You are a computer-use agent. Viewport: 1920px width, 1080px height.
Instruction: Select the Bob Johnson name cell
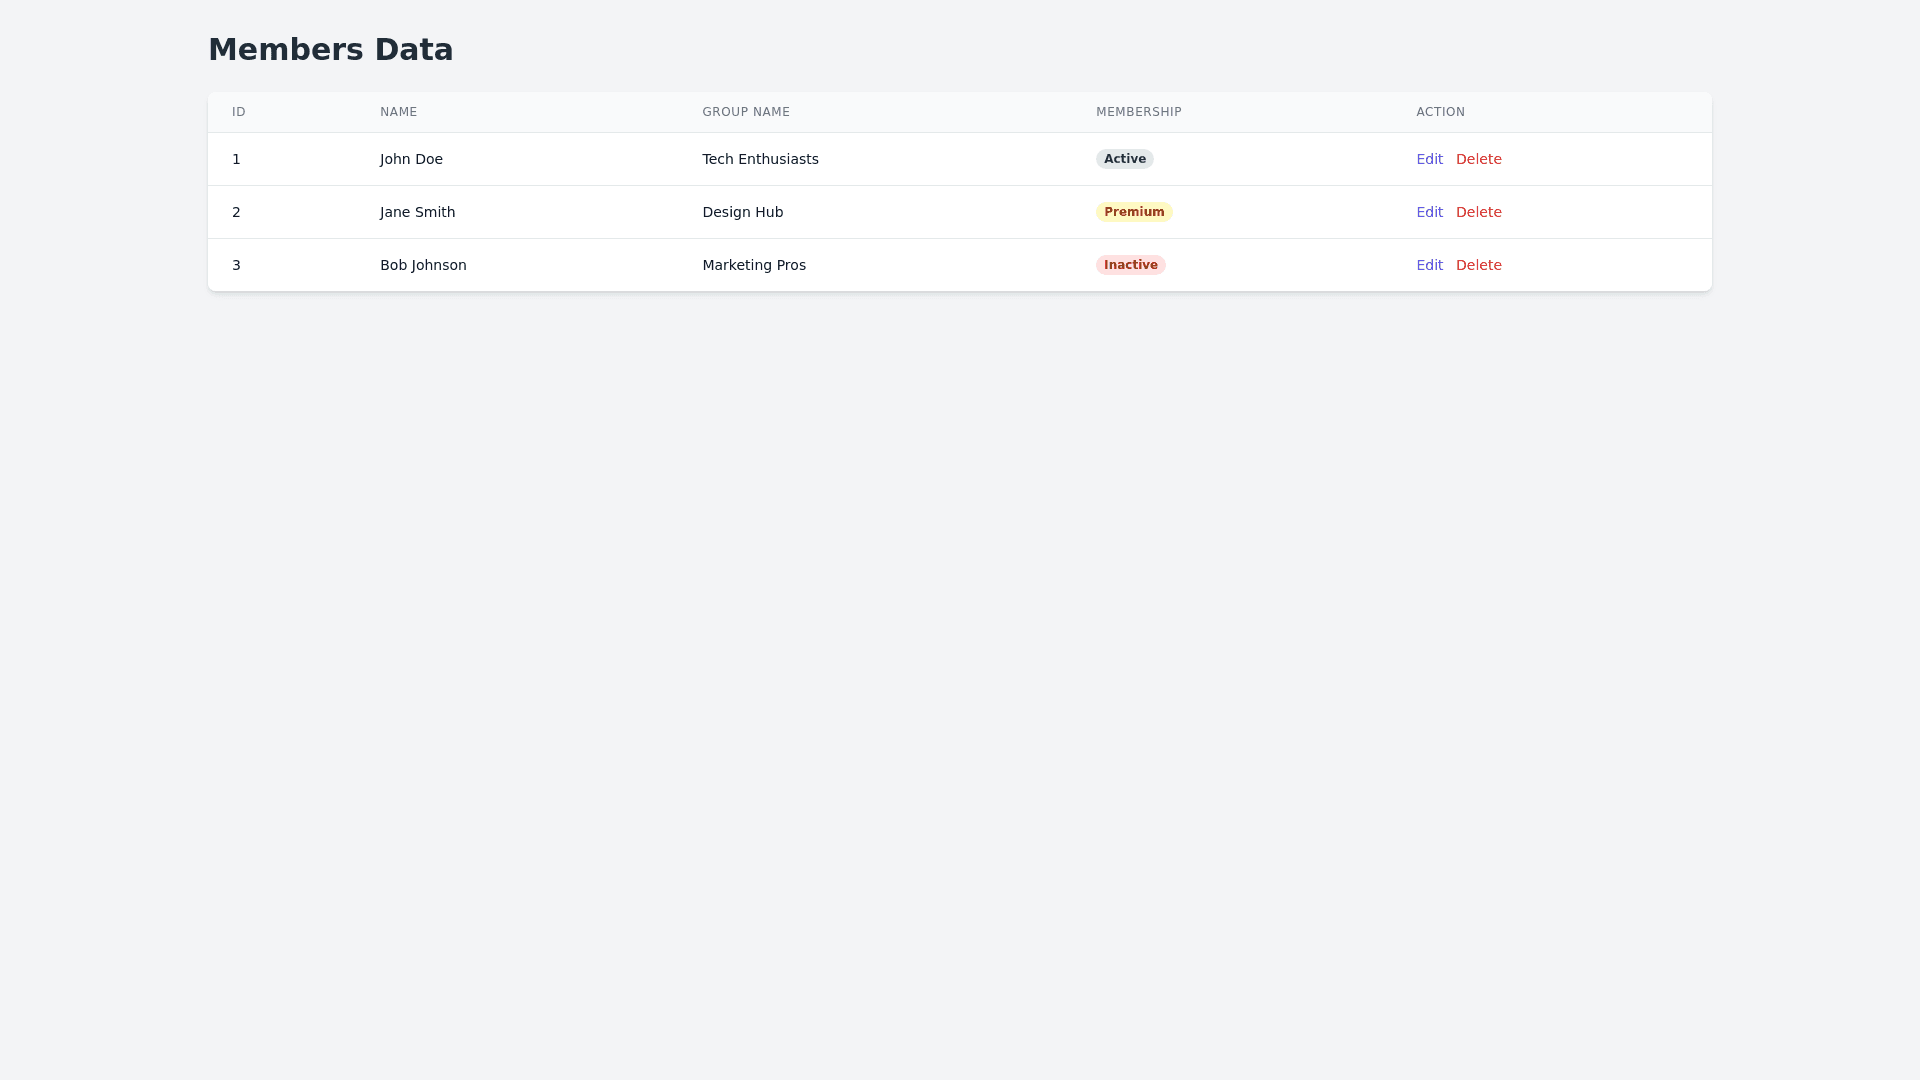pyautogui.click(x=423, y=265)
